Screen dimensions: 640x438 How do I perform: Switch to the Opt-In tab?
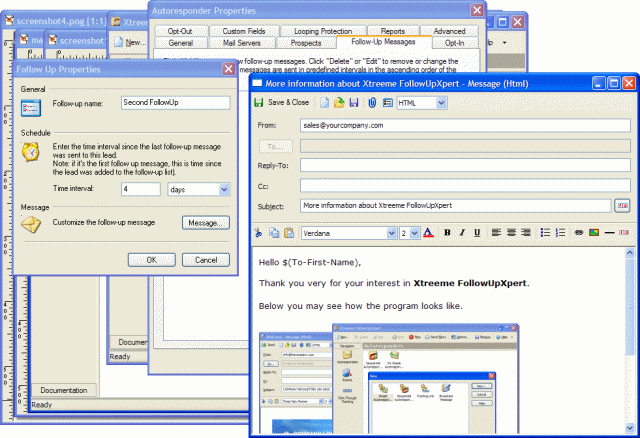[454, 43]
